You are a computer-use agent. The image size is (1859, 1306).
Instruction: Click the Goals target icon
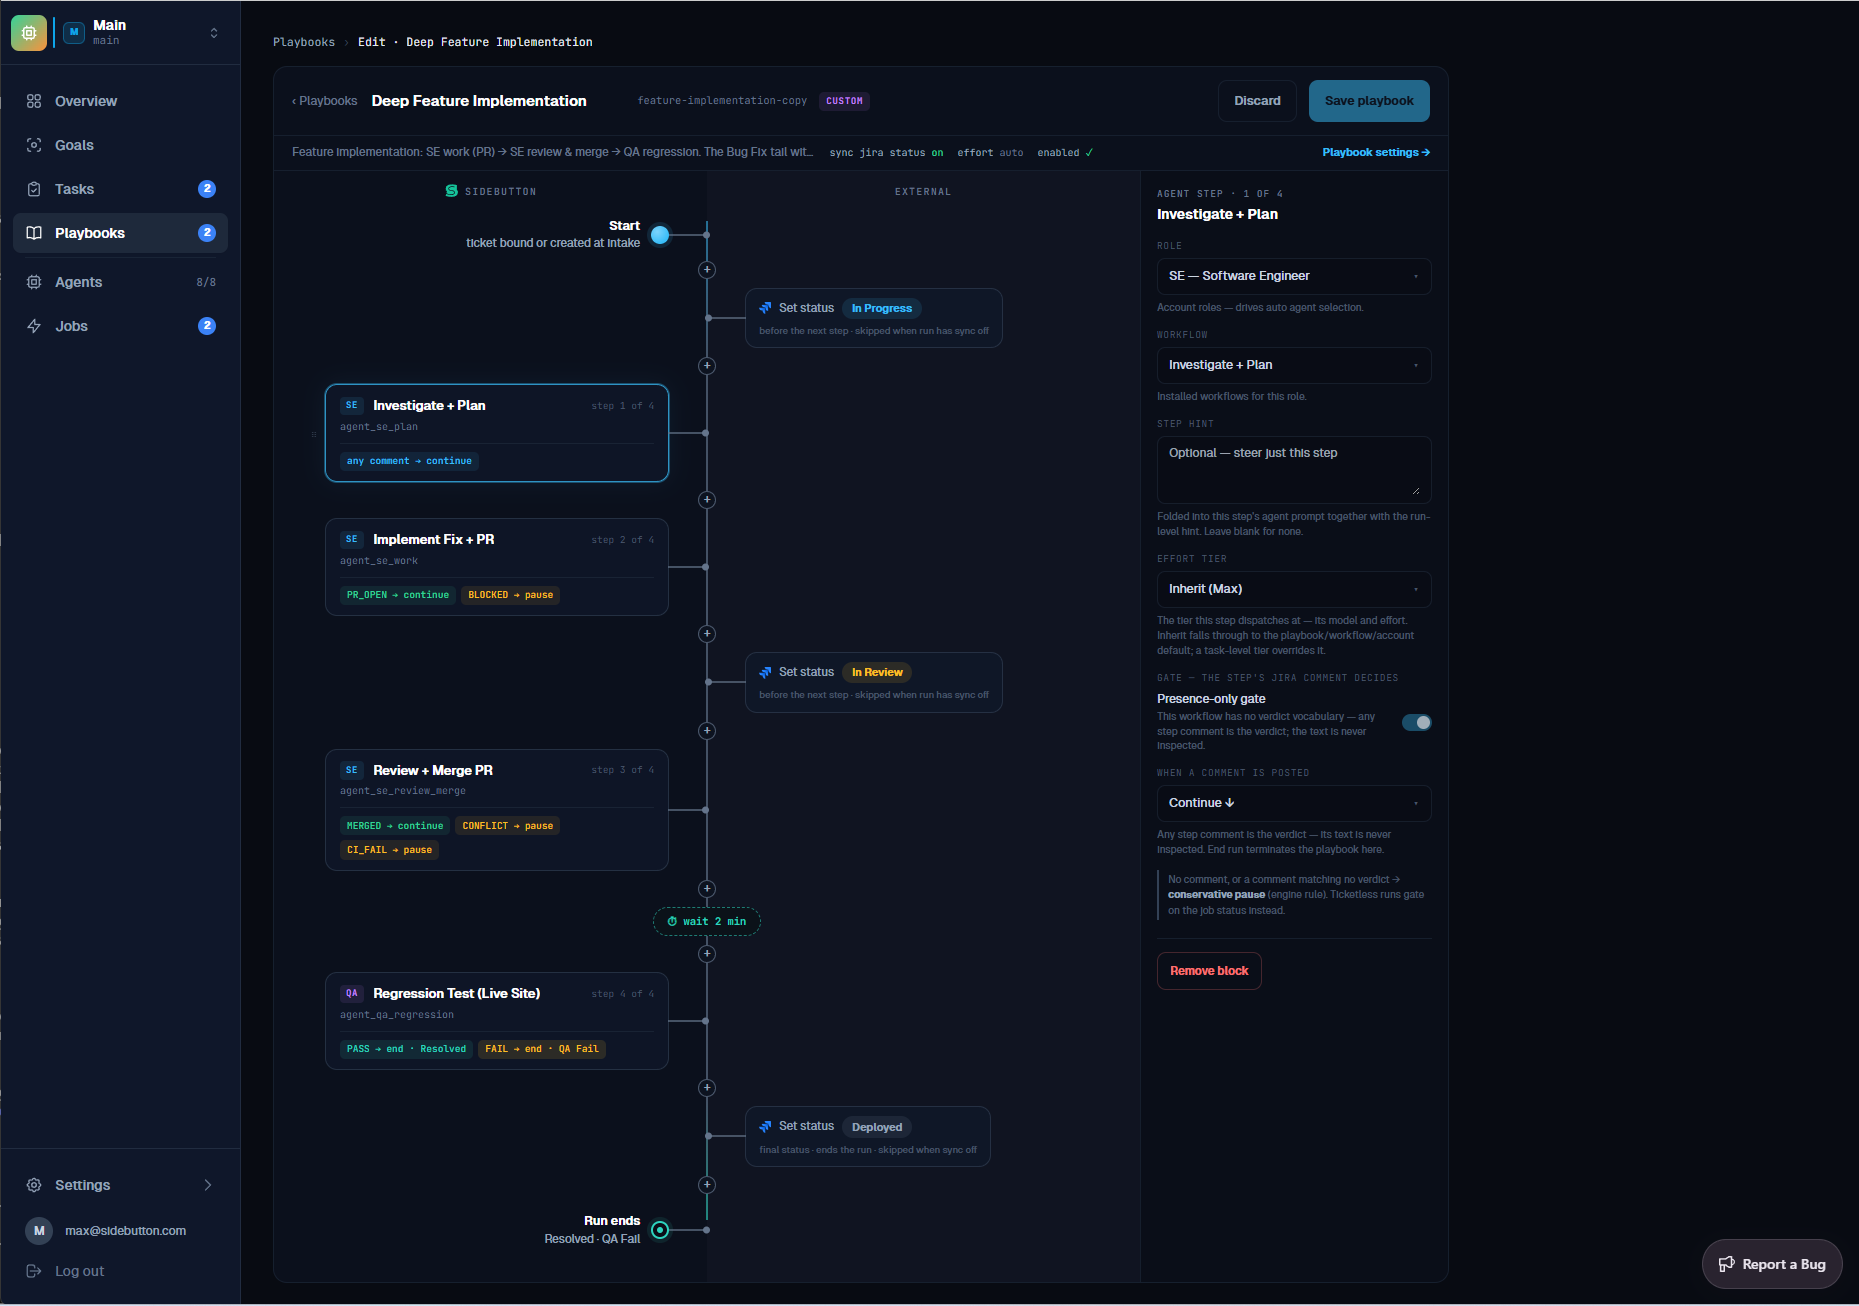pos(34,145)
